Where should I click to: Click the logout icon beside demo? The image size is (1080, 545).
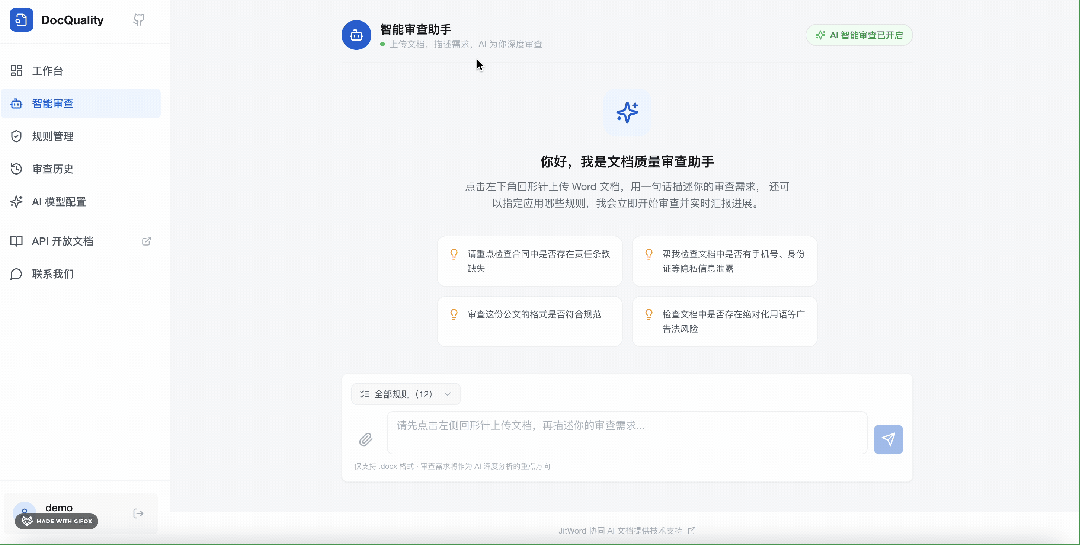coord(138,513)
